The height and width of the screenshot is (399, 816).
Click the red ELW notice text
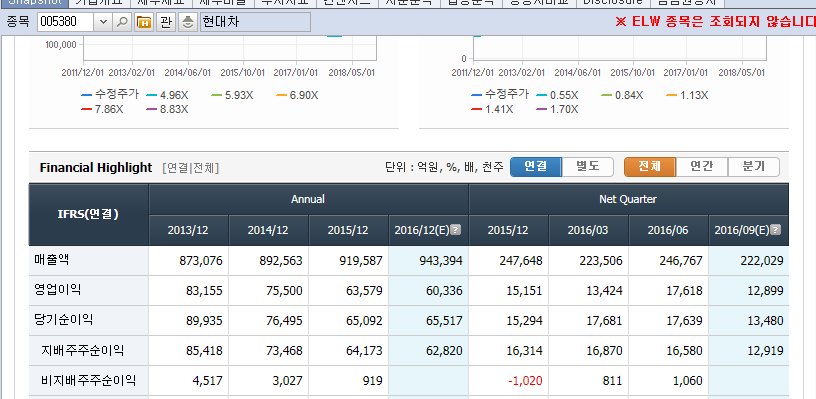click(x=715, y=21)
